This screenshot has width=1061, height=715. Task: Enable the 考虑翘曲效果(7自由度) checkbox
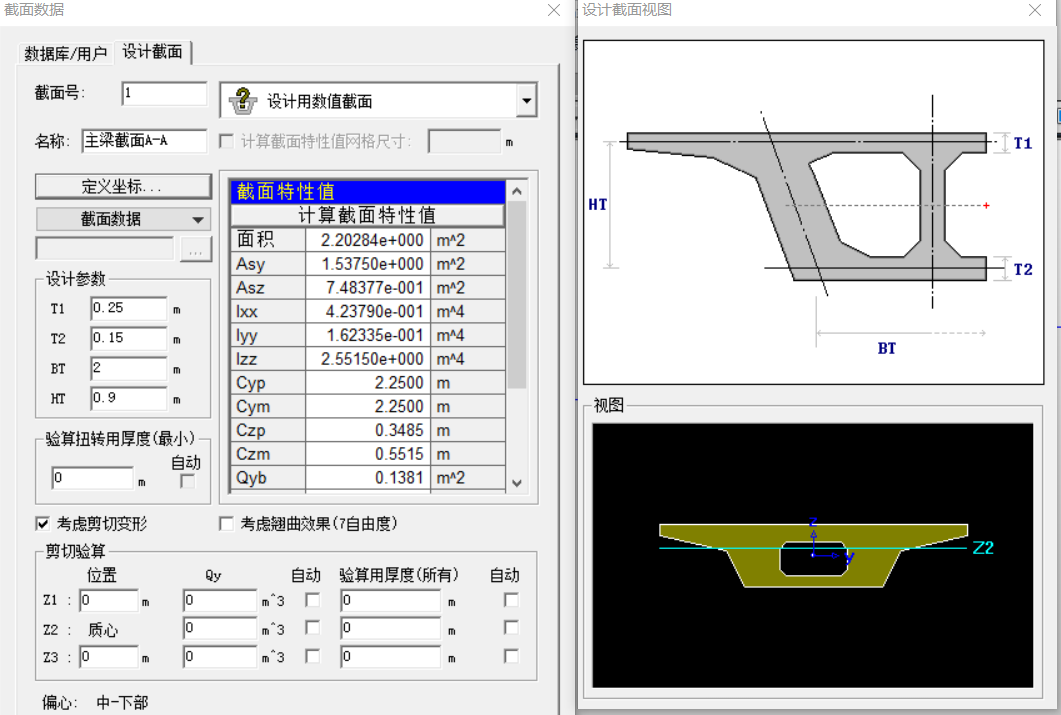pos(226,524)
